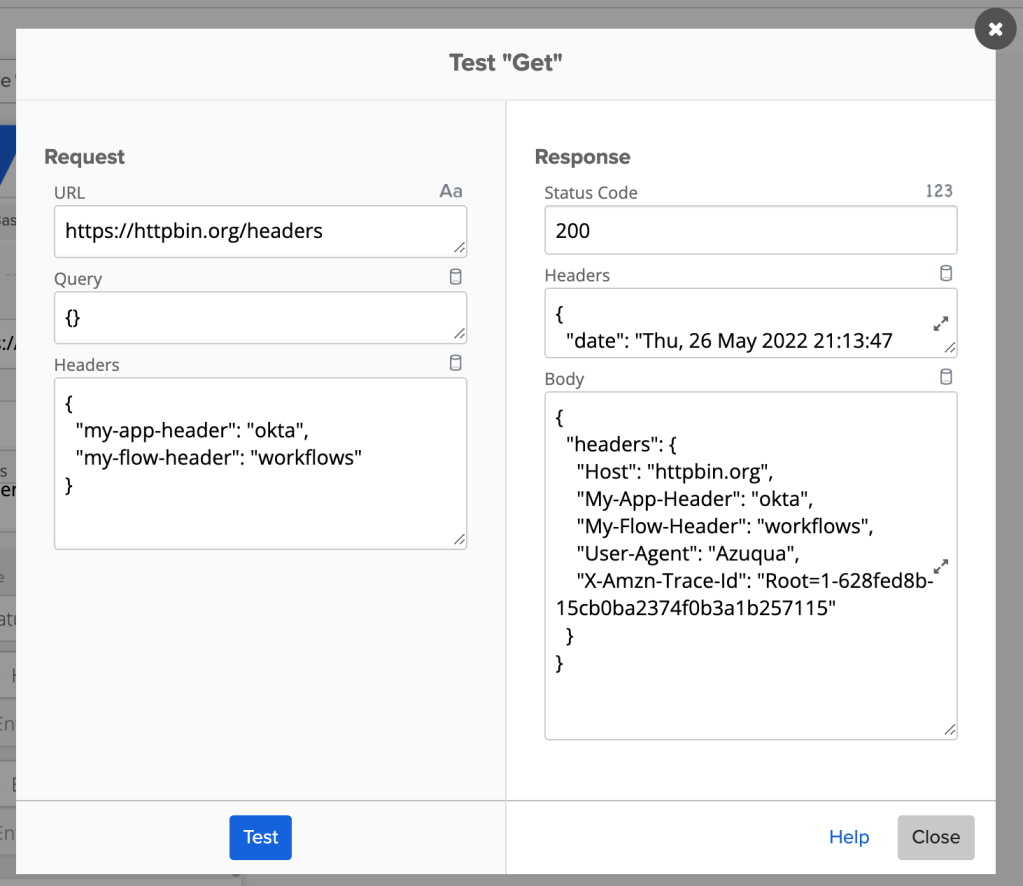Open the Help link
The image size is (1023, 886).
point(849,837)
